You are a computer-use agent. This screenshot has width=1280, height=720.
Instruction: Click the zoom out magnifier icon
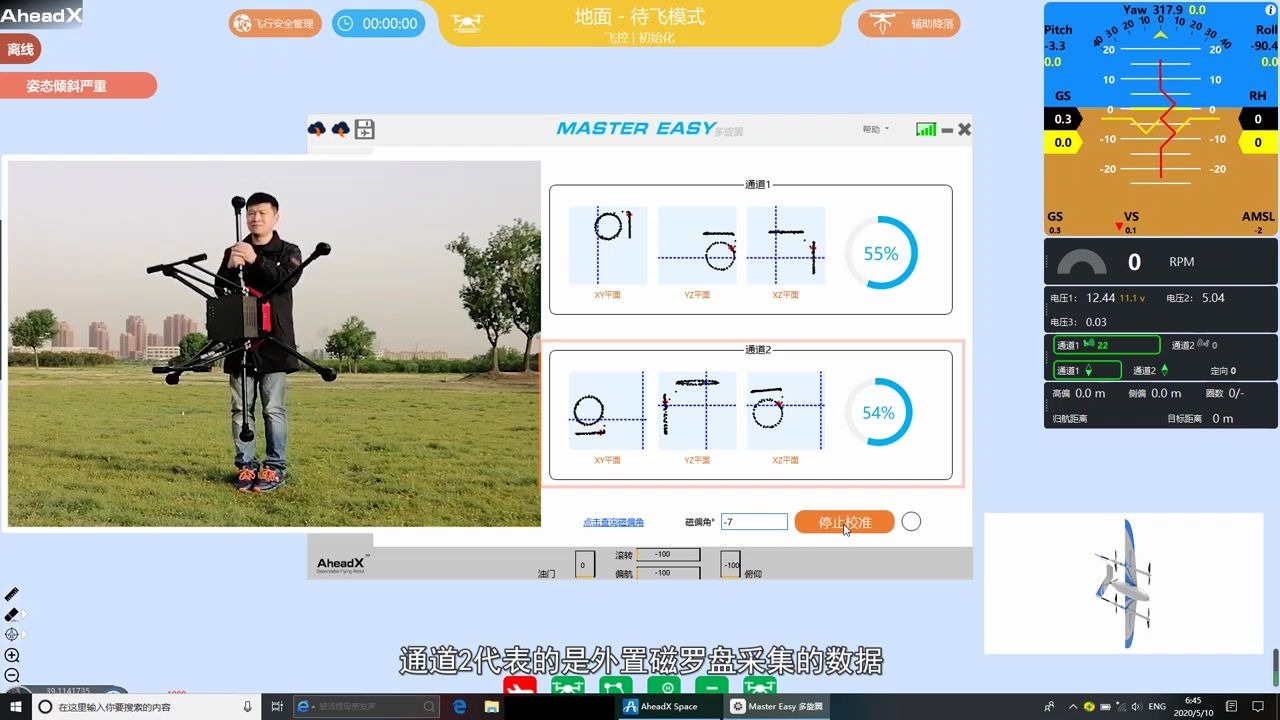[x=12, y=675]
